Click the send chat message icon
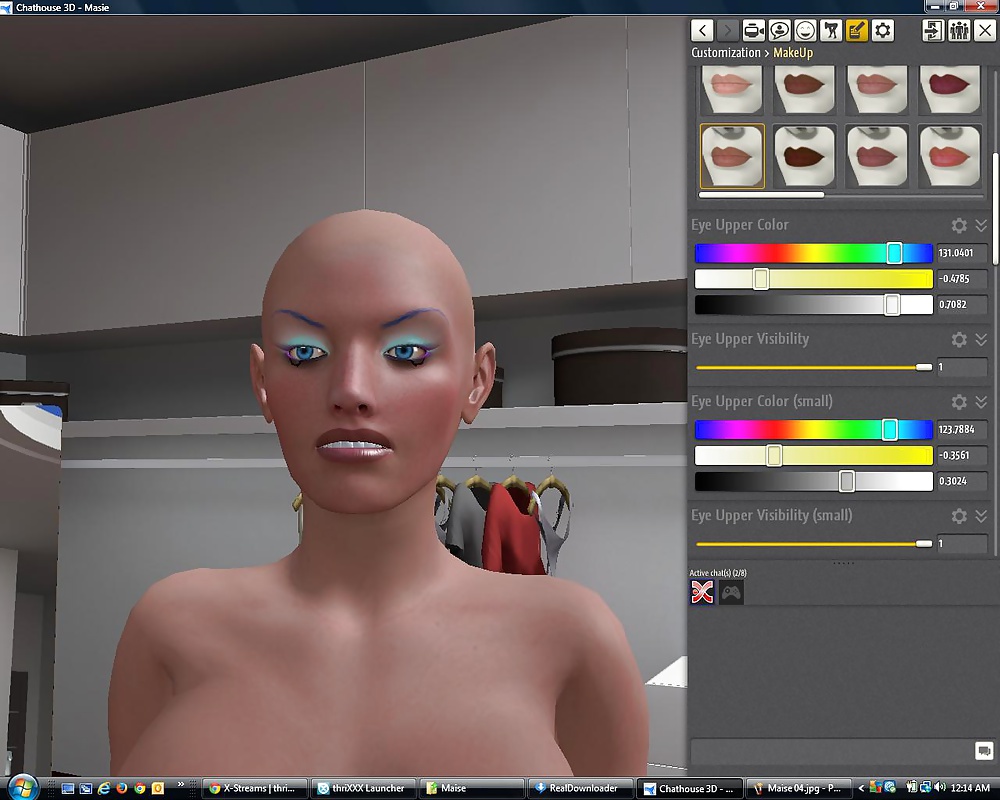 click(983, 751)
